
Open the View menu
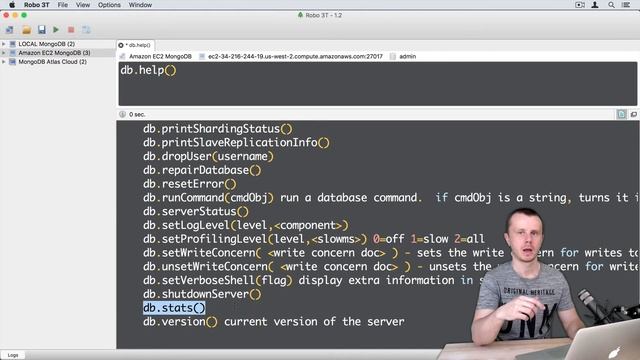coord(83,5)
